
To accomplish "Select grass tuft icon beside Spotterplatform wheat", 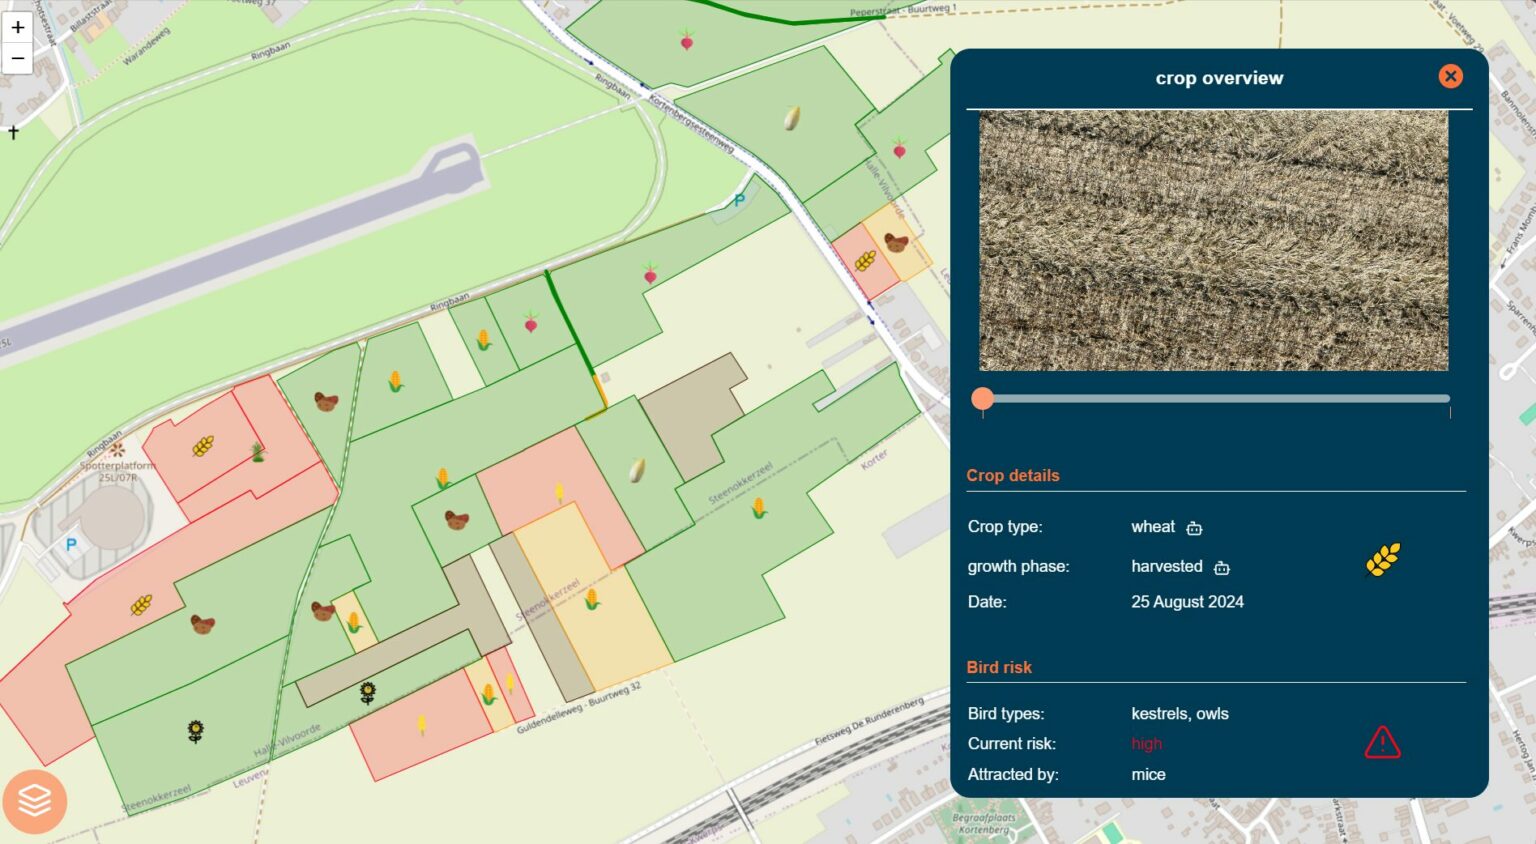I will pyautogui.click(x=258, y=452).
